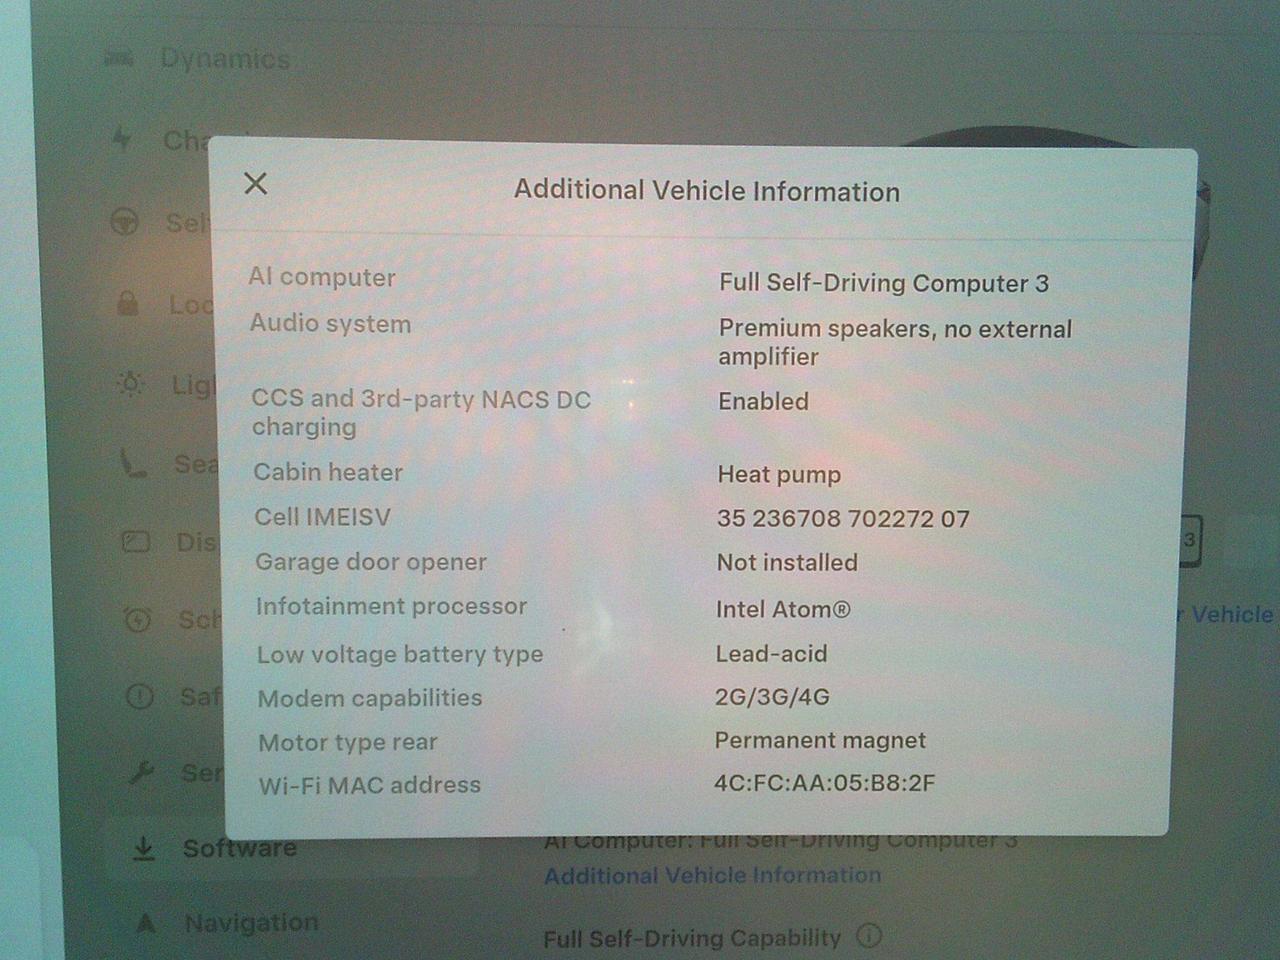Select the "Audio system" label
1280x960 pixels.
[x=330, y=323]
